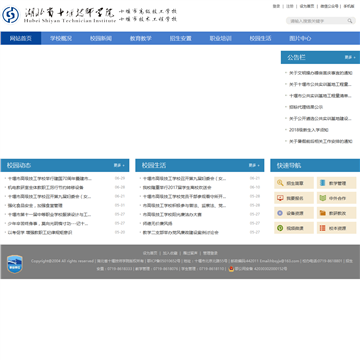Open 校园生活 article mentioning 2017留学生 dated 06-10
Screen dimensions: 360x360
[x=177, y=188]
